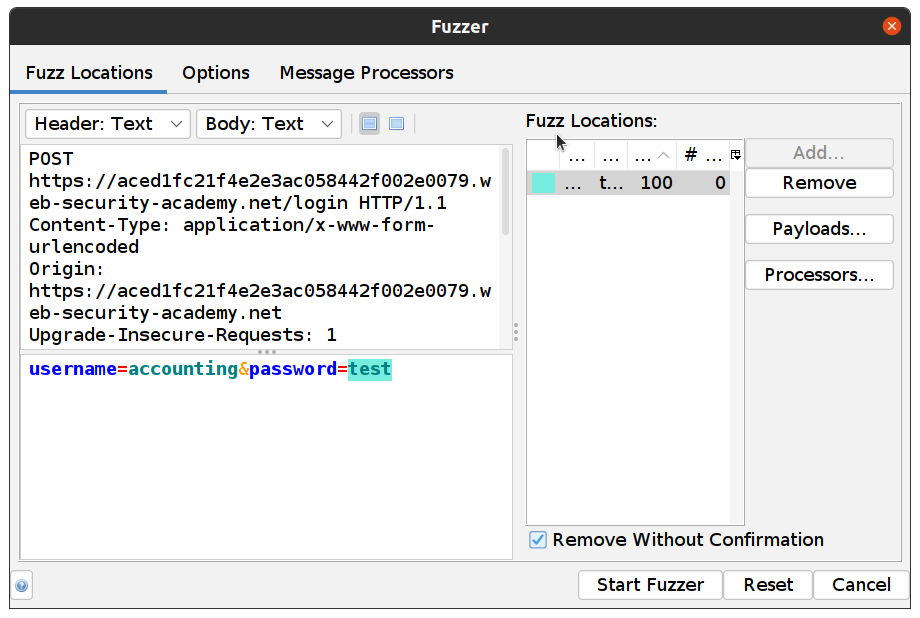920x618 pixels.
Task: Select the split message view icon
Action: (370, 123)
